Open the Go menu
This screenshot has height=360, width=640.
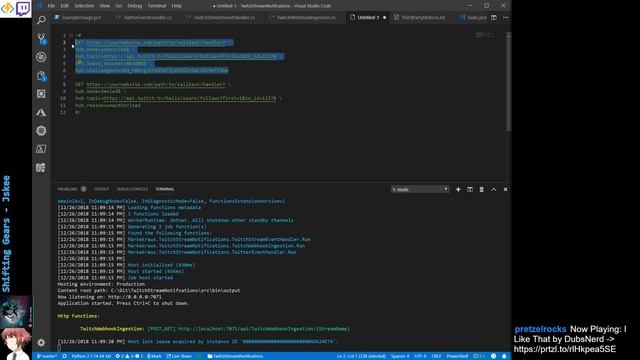tap(119, 6)
